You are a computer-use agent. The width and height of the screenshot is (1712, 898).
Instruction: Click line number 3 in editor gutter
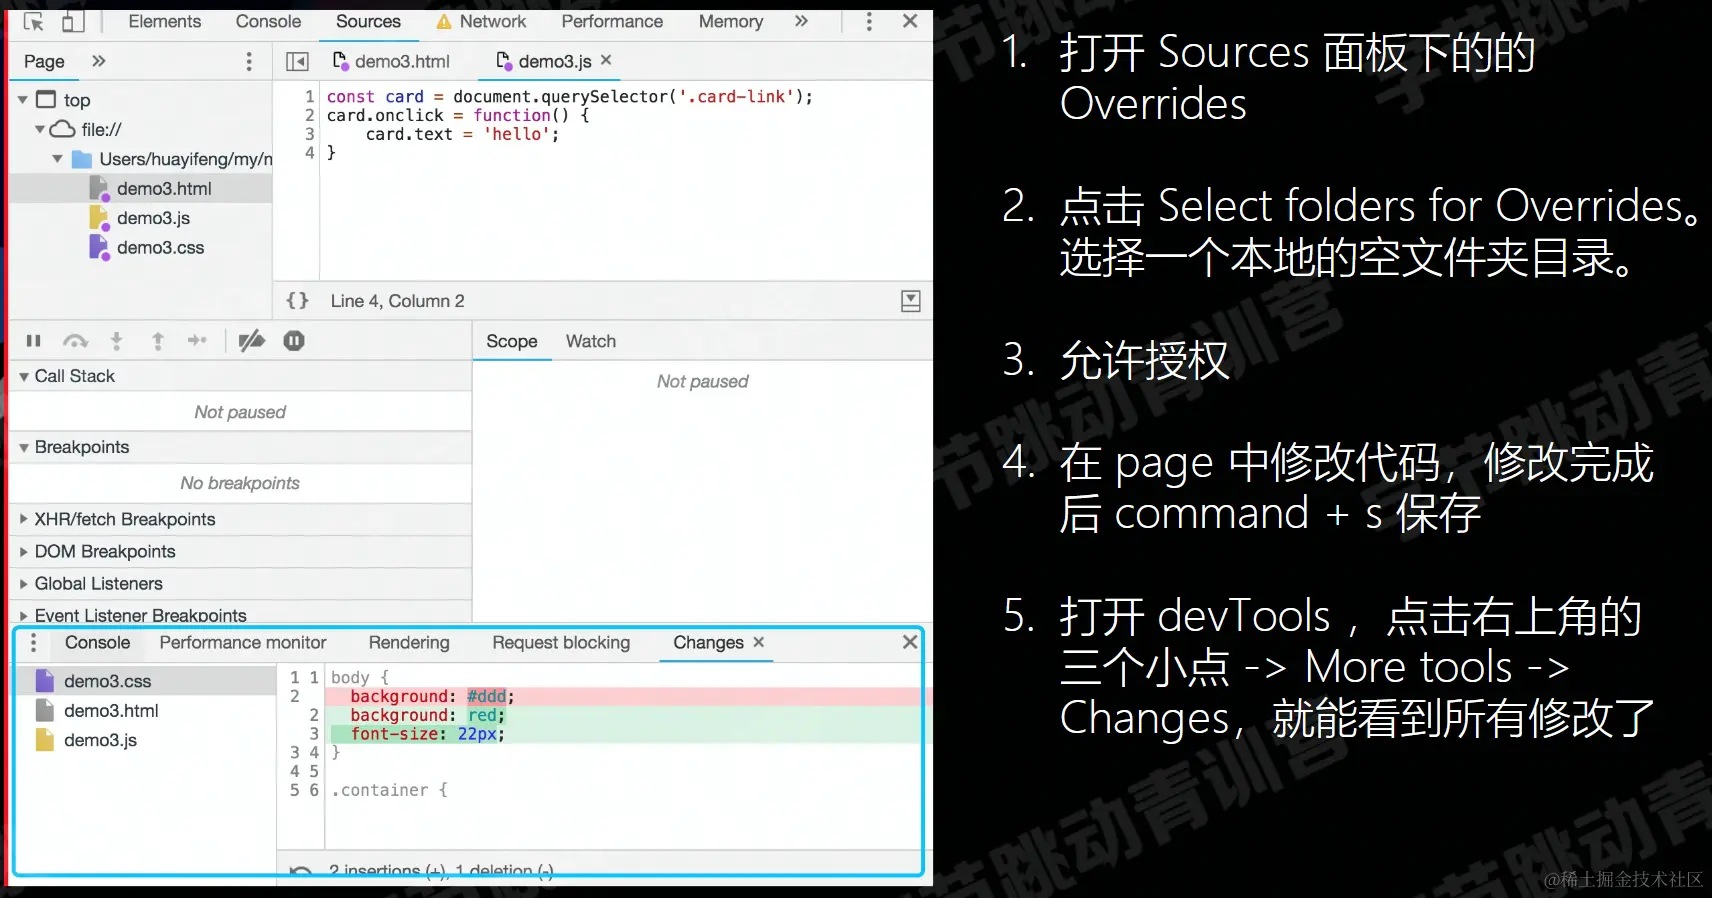click(x=310, y=134)
